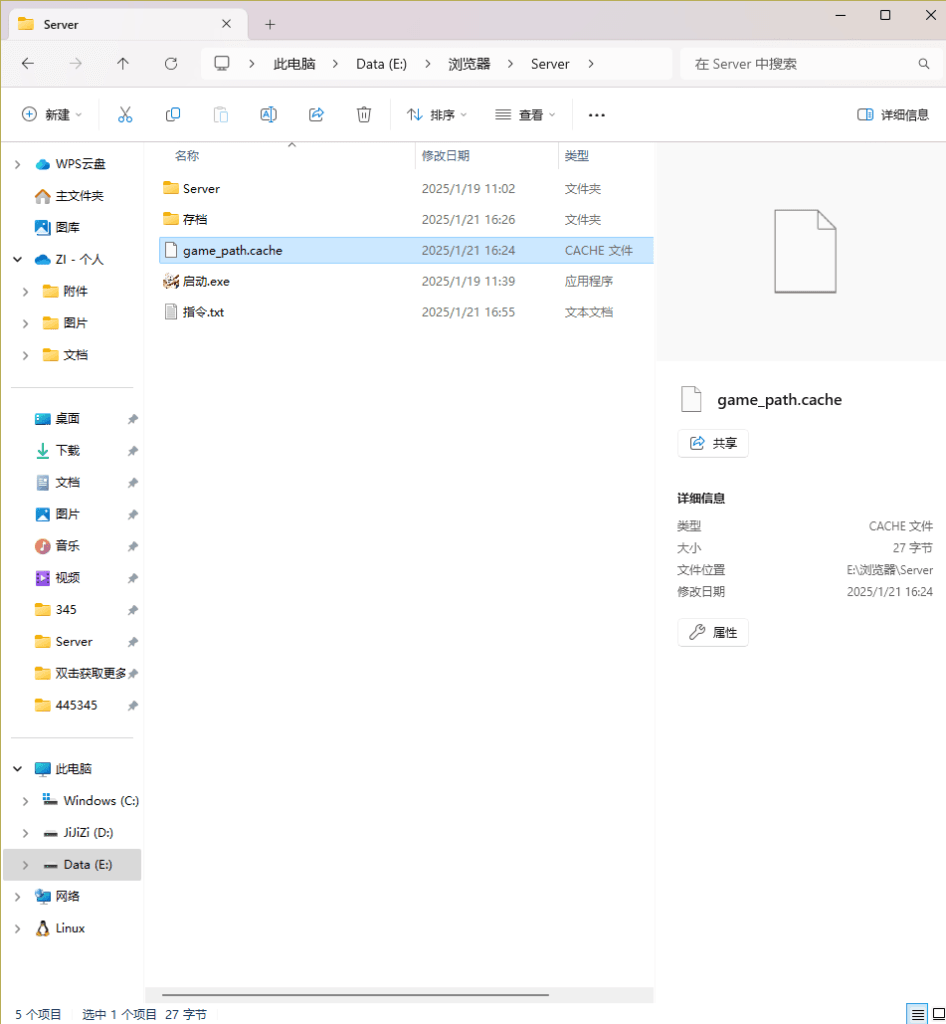Click the Delete trash icon
Image resolution: width=946 pixels, height=1024 pixels.
point(364,115)
